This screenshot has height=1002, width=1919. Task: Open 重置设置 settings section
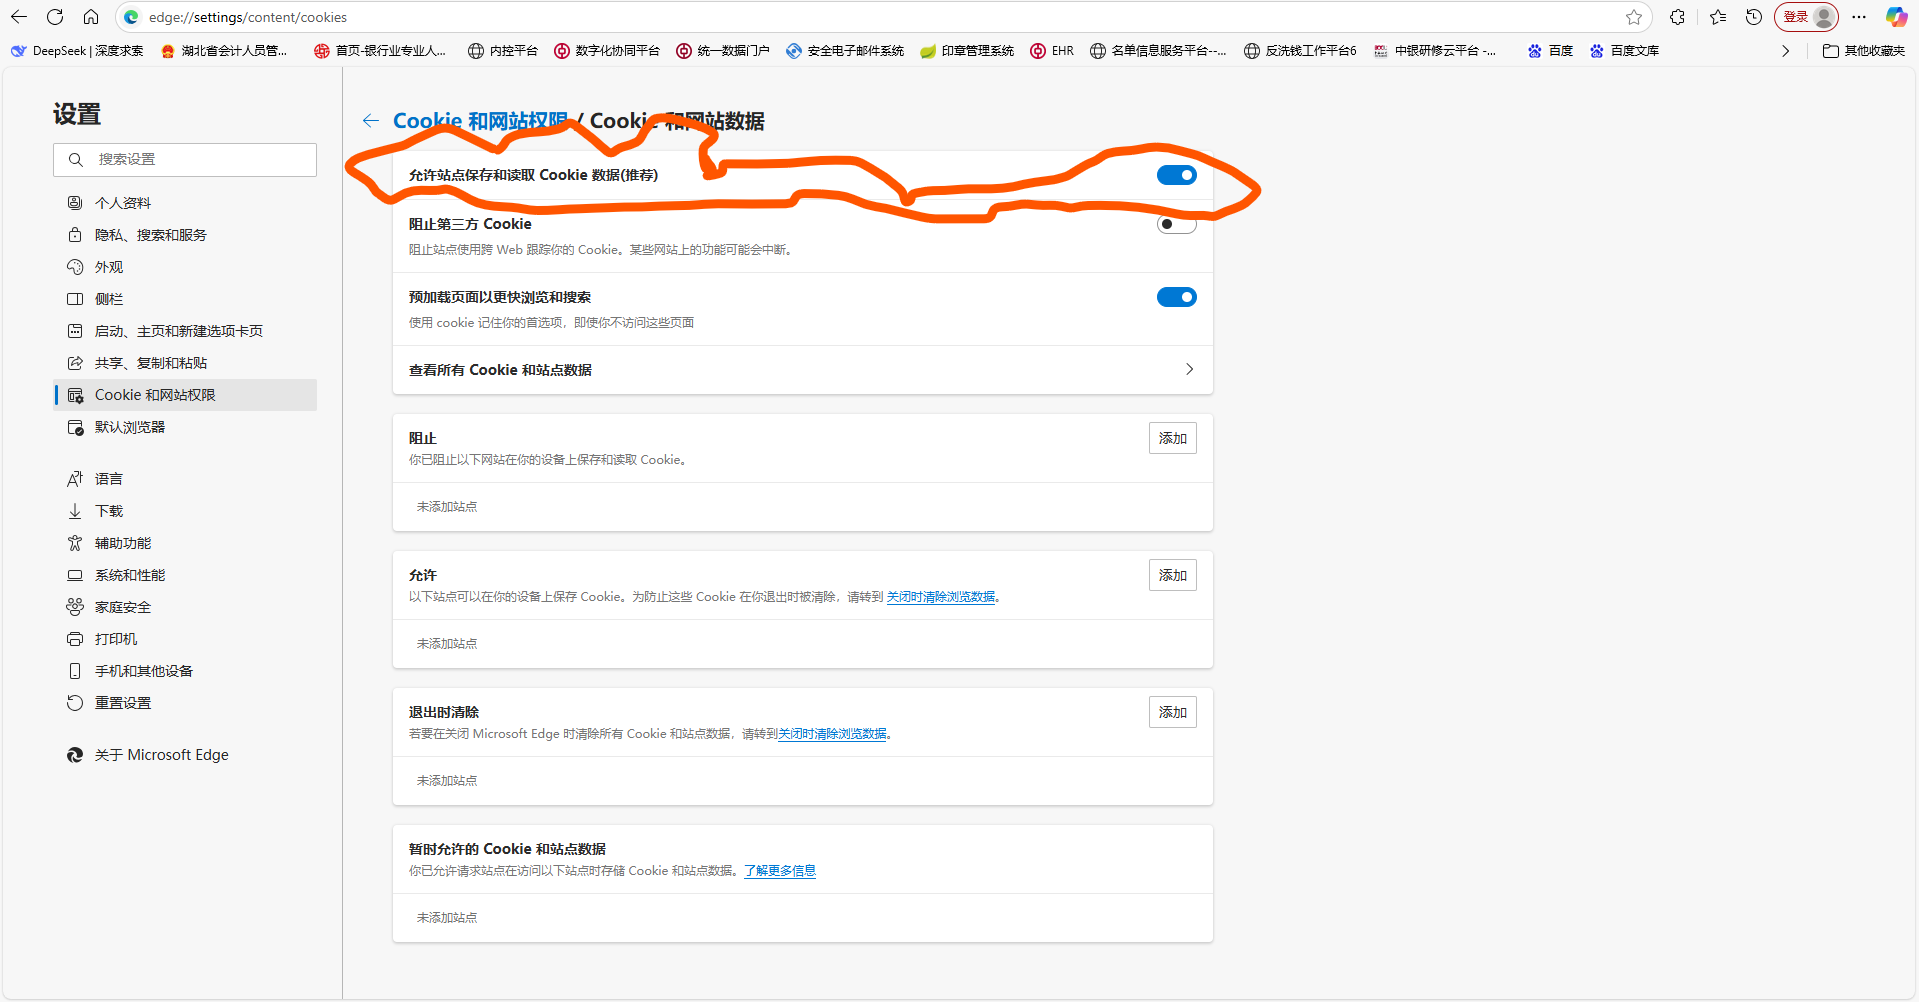pyautogui.click(x=185, y=703)
